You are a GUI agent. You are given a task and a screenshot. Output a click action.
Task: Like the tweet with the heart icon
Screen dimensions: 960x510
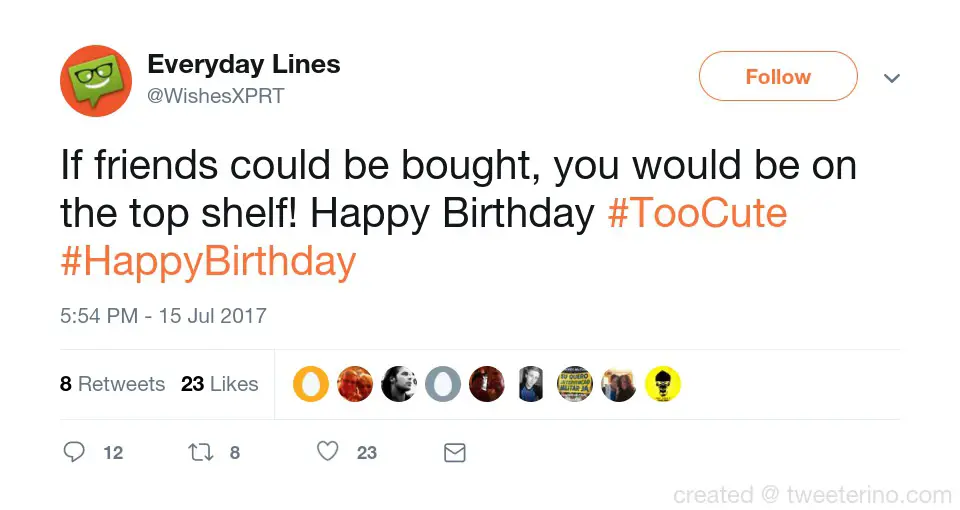pyautogui.click(x=328, y=453)
